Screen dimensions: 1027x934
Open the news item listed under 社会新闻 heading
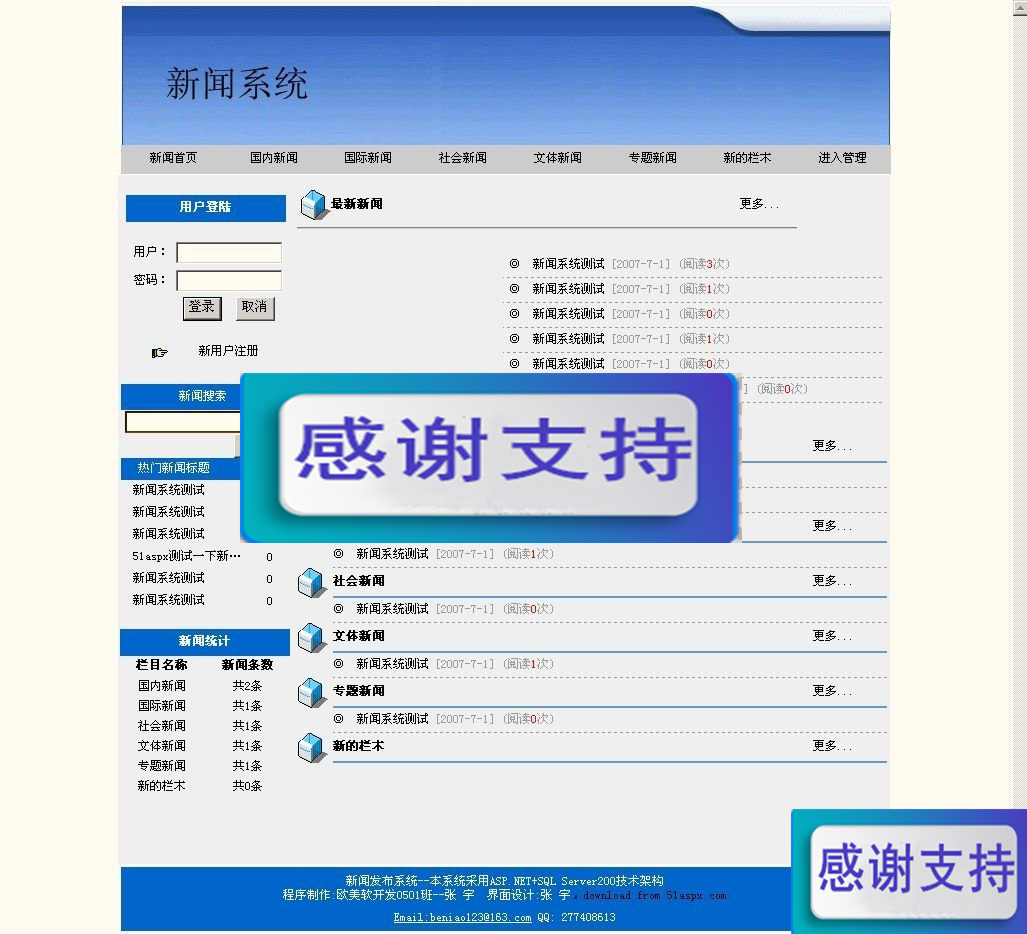coord(392,609)
